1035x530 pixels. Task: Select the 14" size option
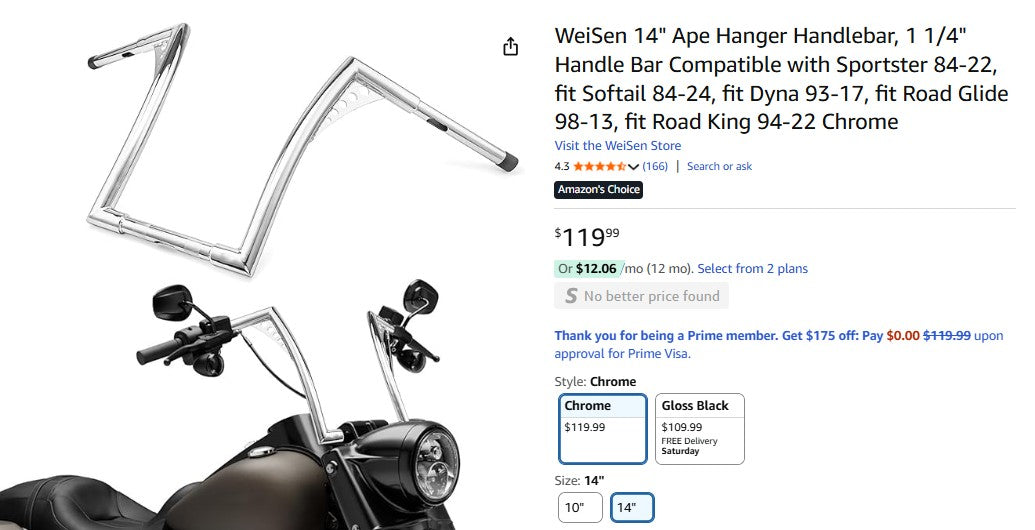coord(632,508)
